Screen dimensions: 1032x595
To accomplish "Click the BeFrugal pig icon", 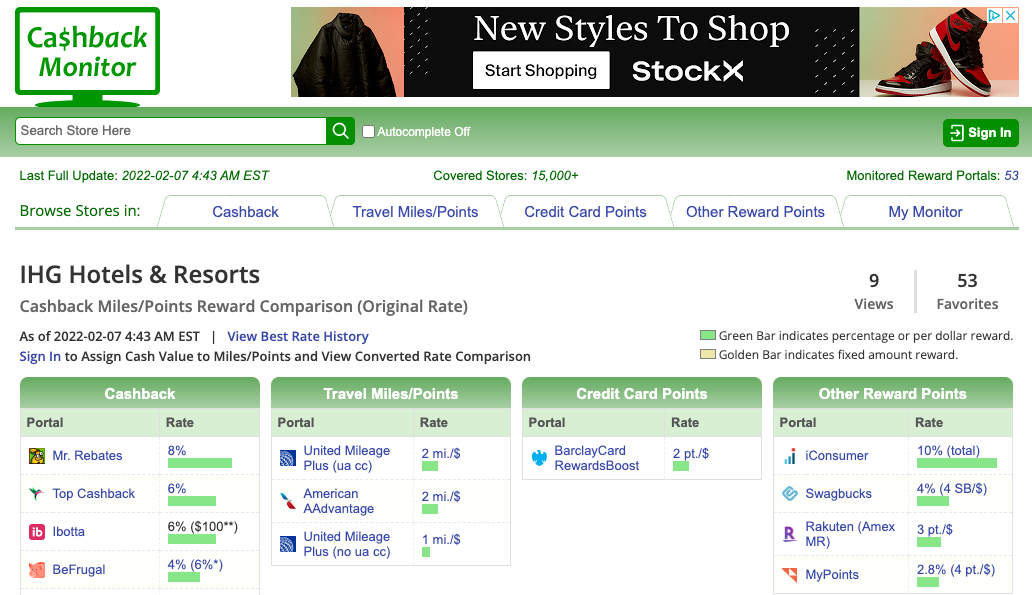I will [37, 570].
